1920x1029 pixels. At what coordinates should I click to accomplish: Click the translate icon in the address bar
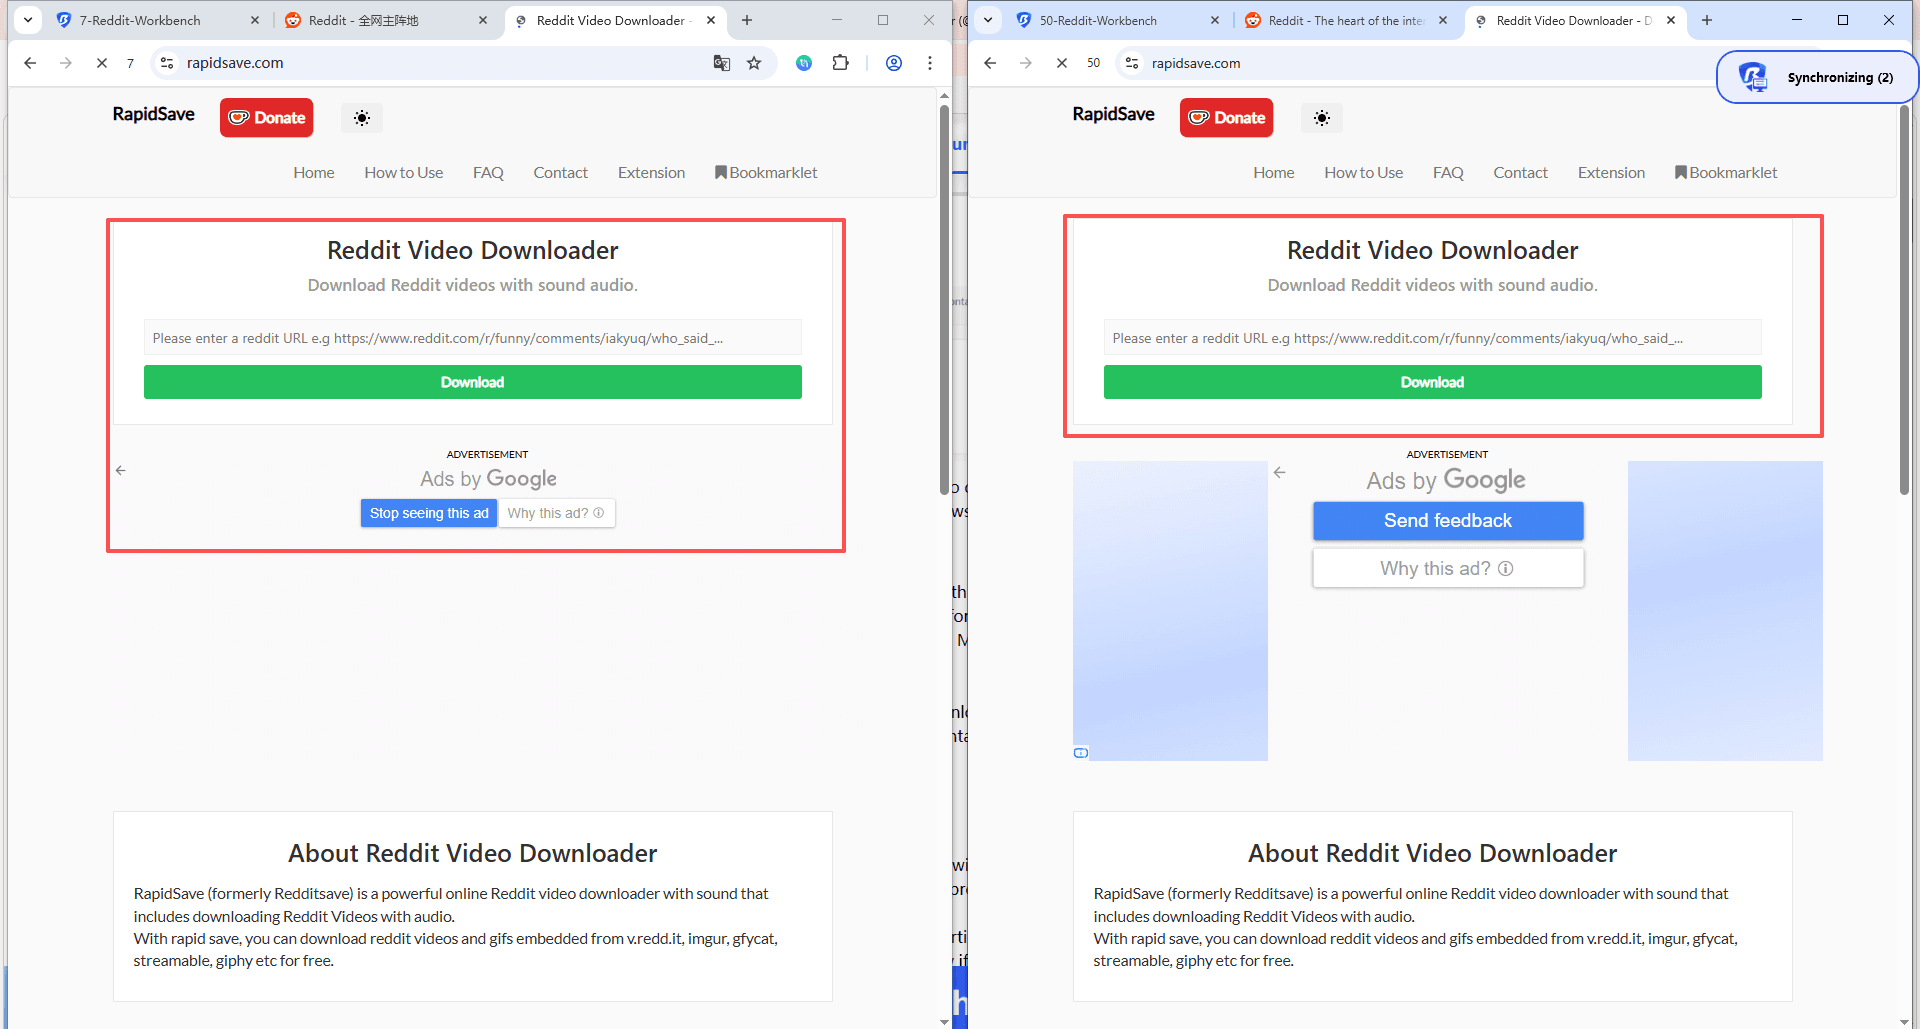pyautogui.click(x=721, y=63)
